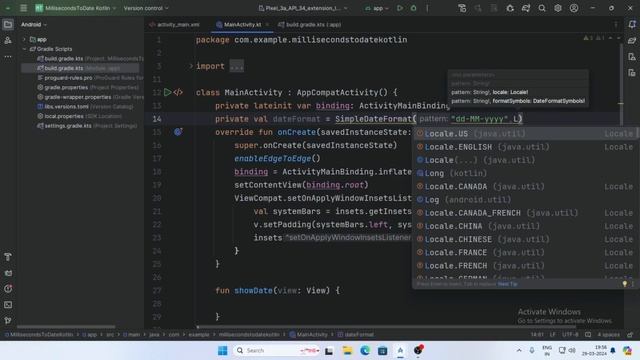Open the Resource Manager sidebar icon
Viewport: 640px width, 360px height.
click(x=8, y=40)
